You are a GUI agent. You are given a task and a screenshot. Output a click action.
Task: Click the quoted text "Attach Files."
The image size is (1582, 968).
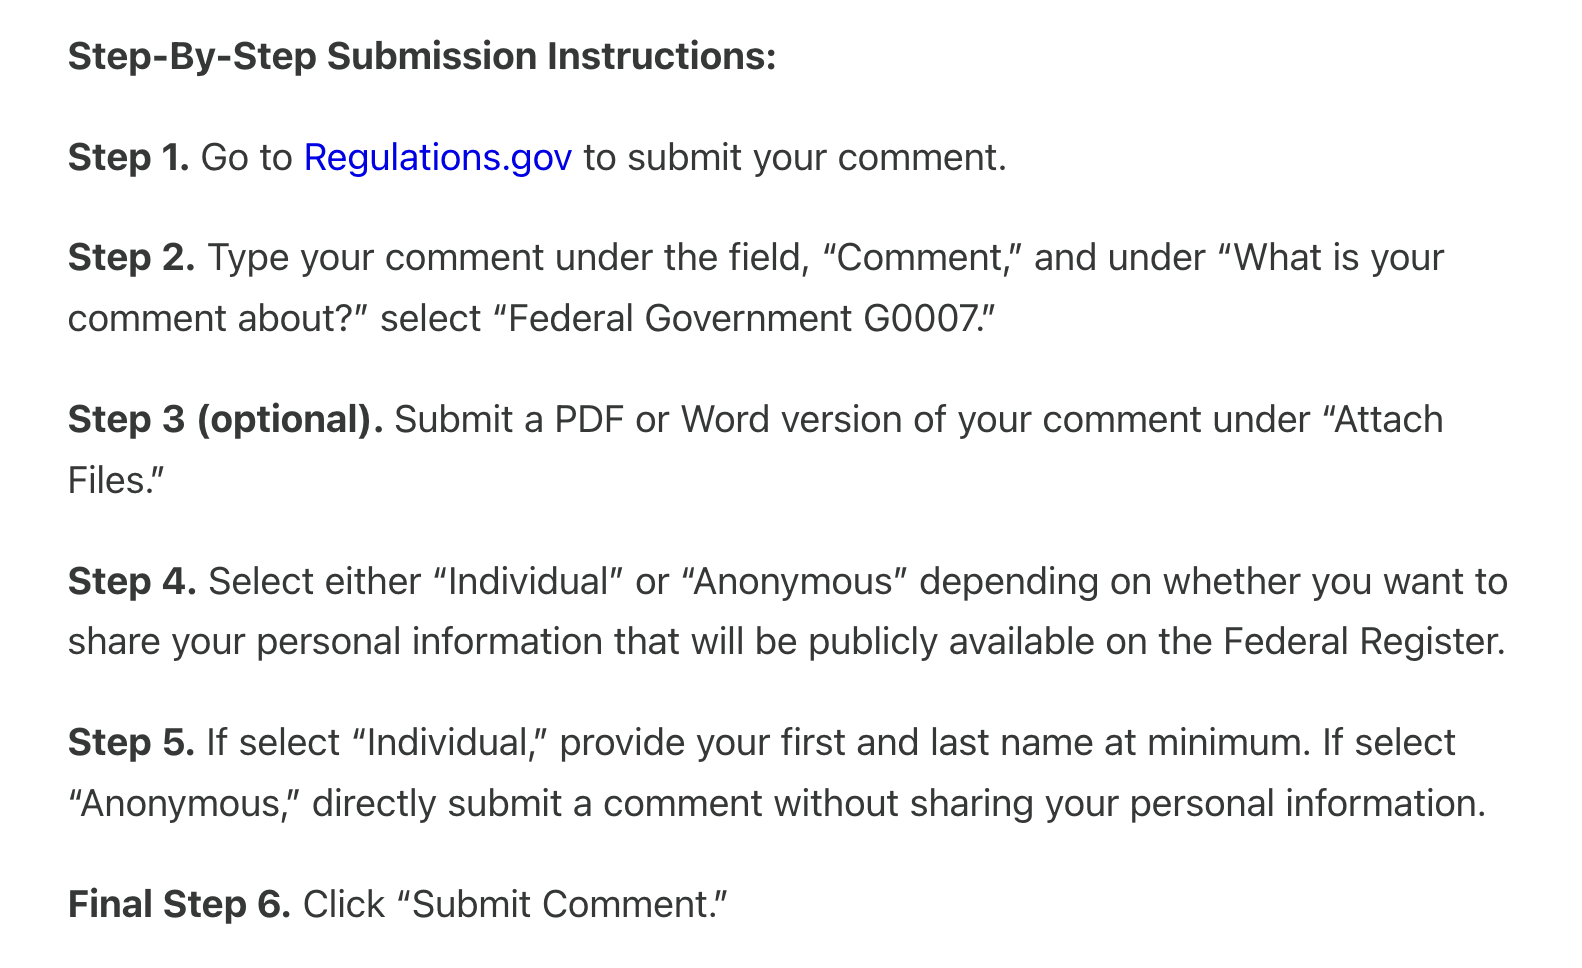[x=755, y=450]
